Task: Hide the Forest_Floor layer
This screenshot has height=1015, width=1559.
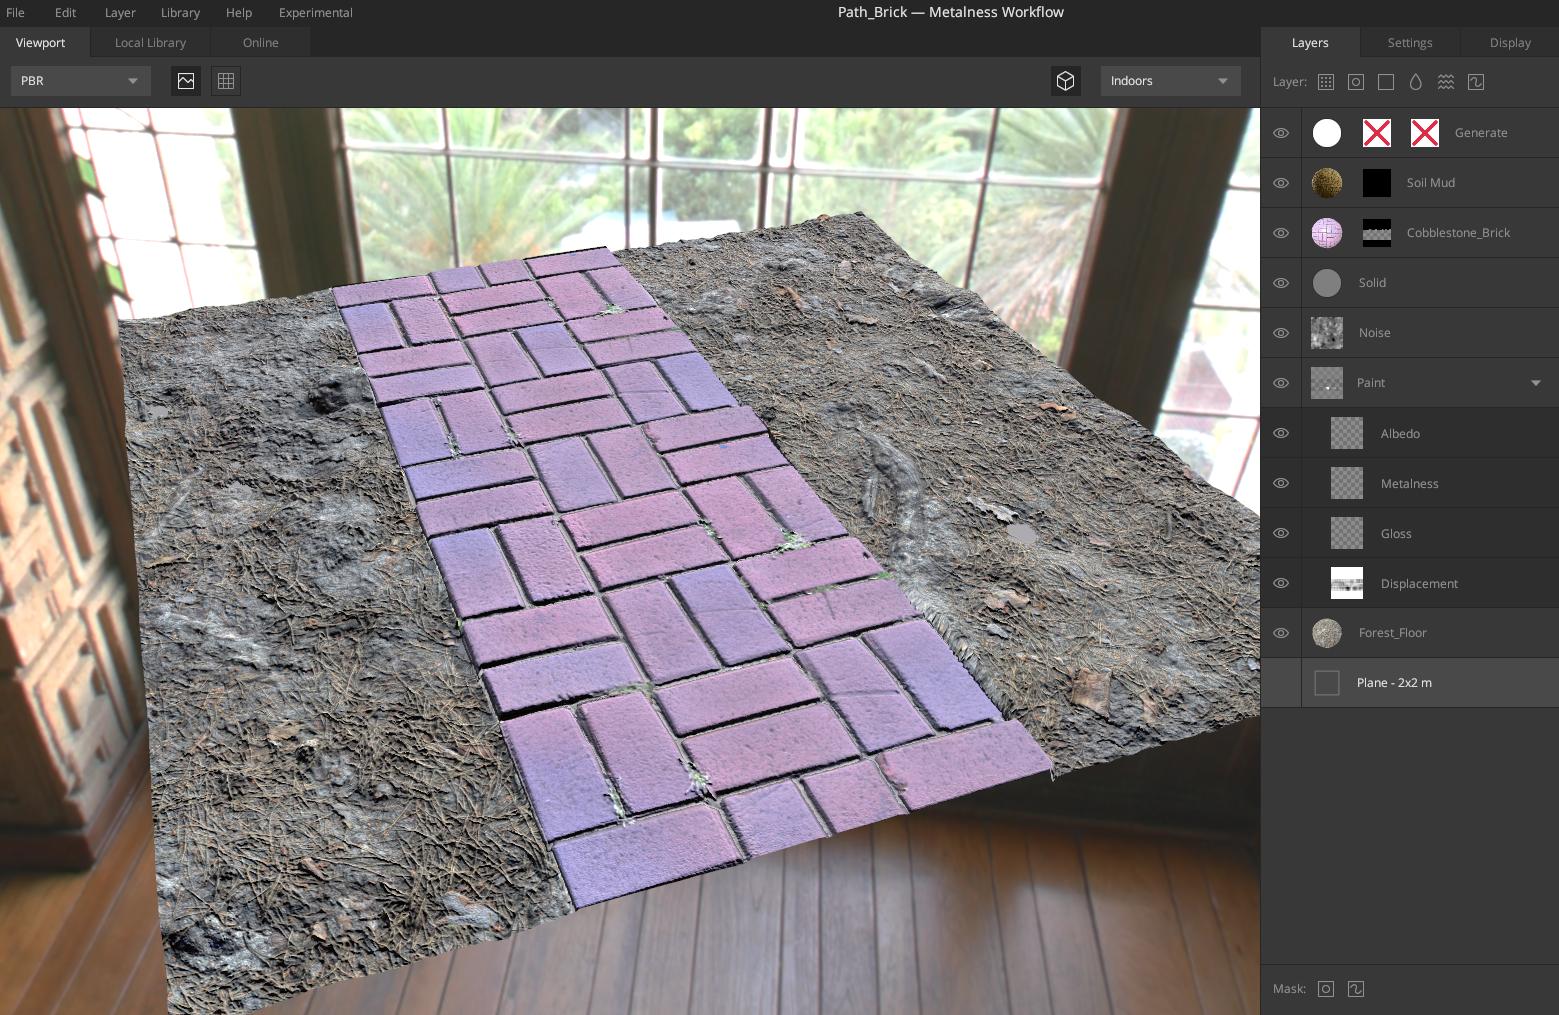Action: coord(1281,633)
